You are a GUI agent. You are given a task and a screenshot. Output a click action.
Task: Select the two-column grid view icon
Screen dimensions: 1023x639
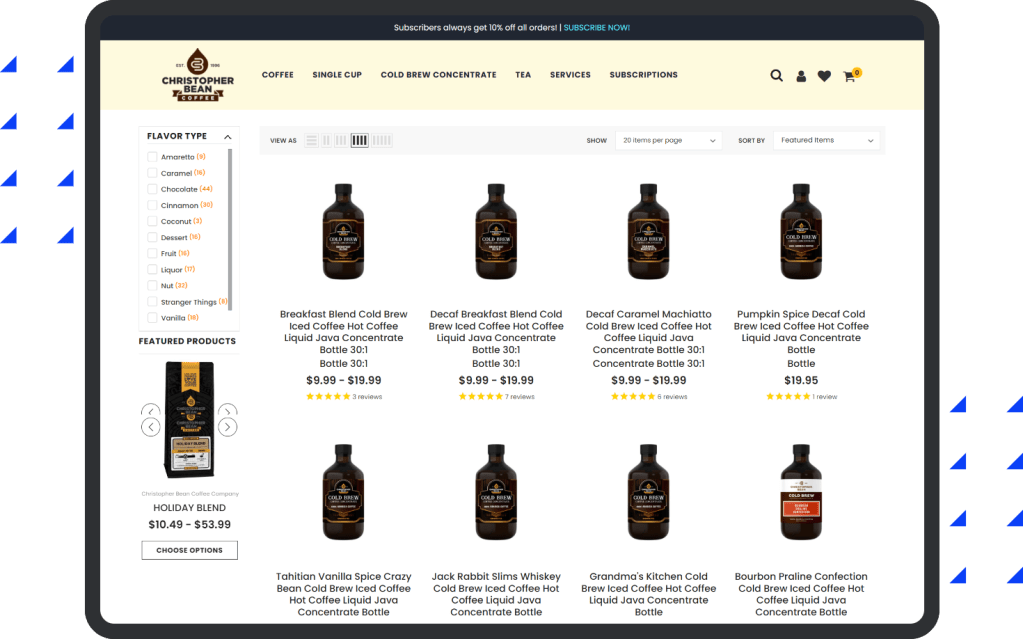(326, 141)
